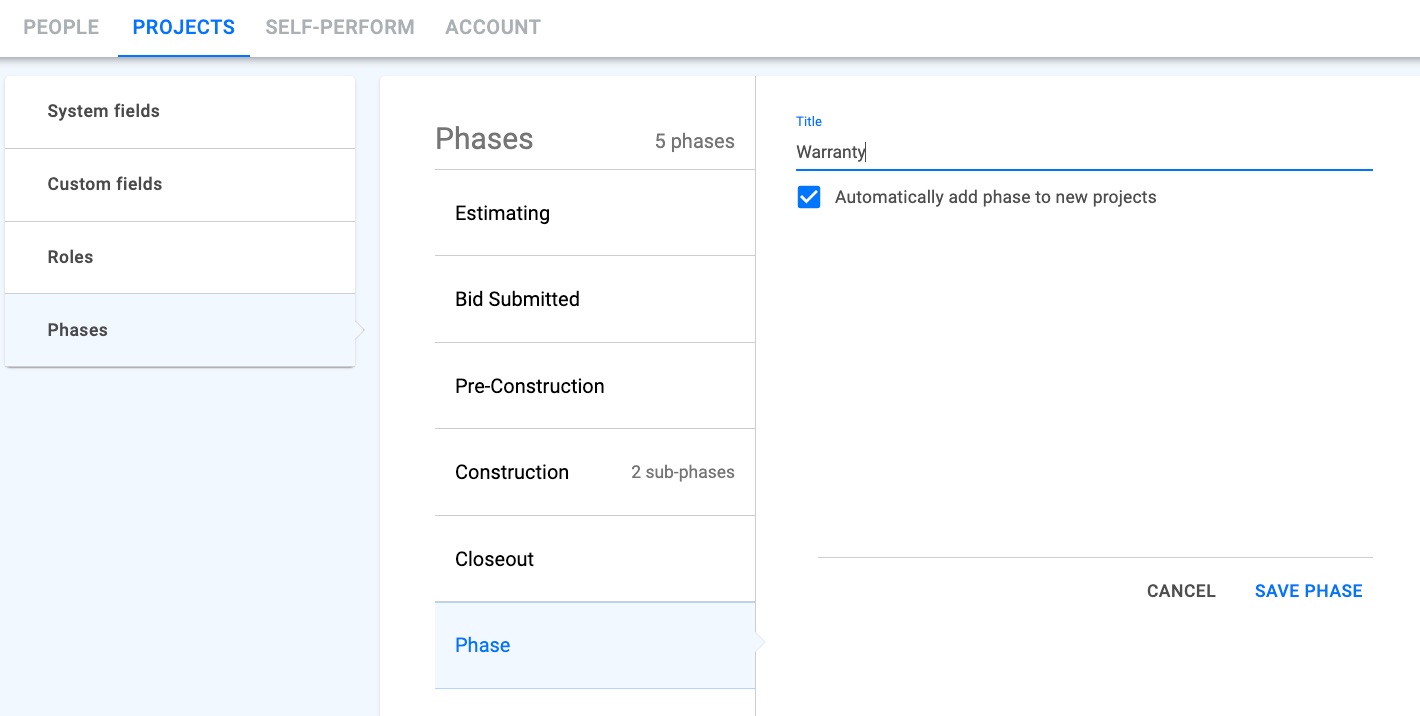Viewport: 1420px width, 716px height.
Task: Switch to the SELF-PERFORM tab
Action: click(x=340, y=28)
